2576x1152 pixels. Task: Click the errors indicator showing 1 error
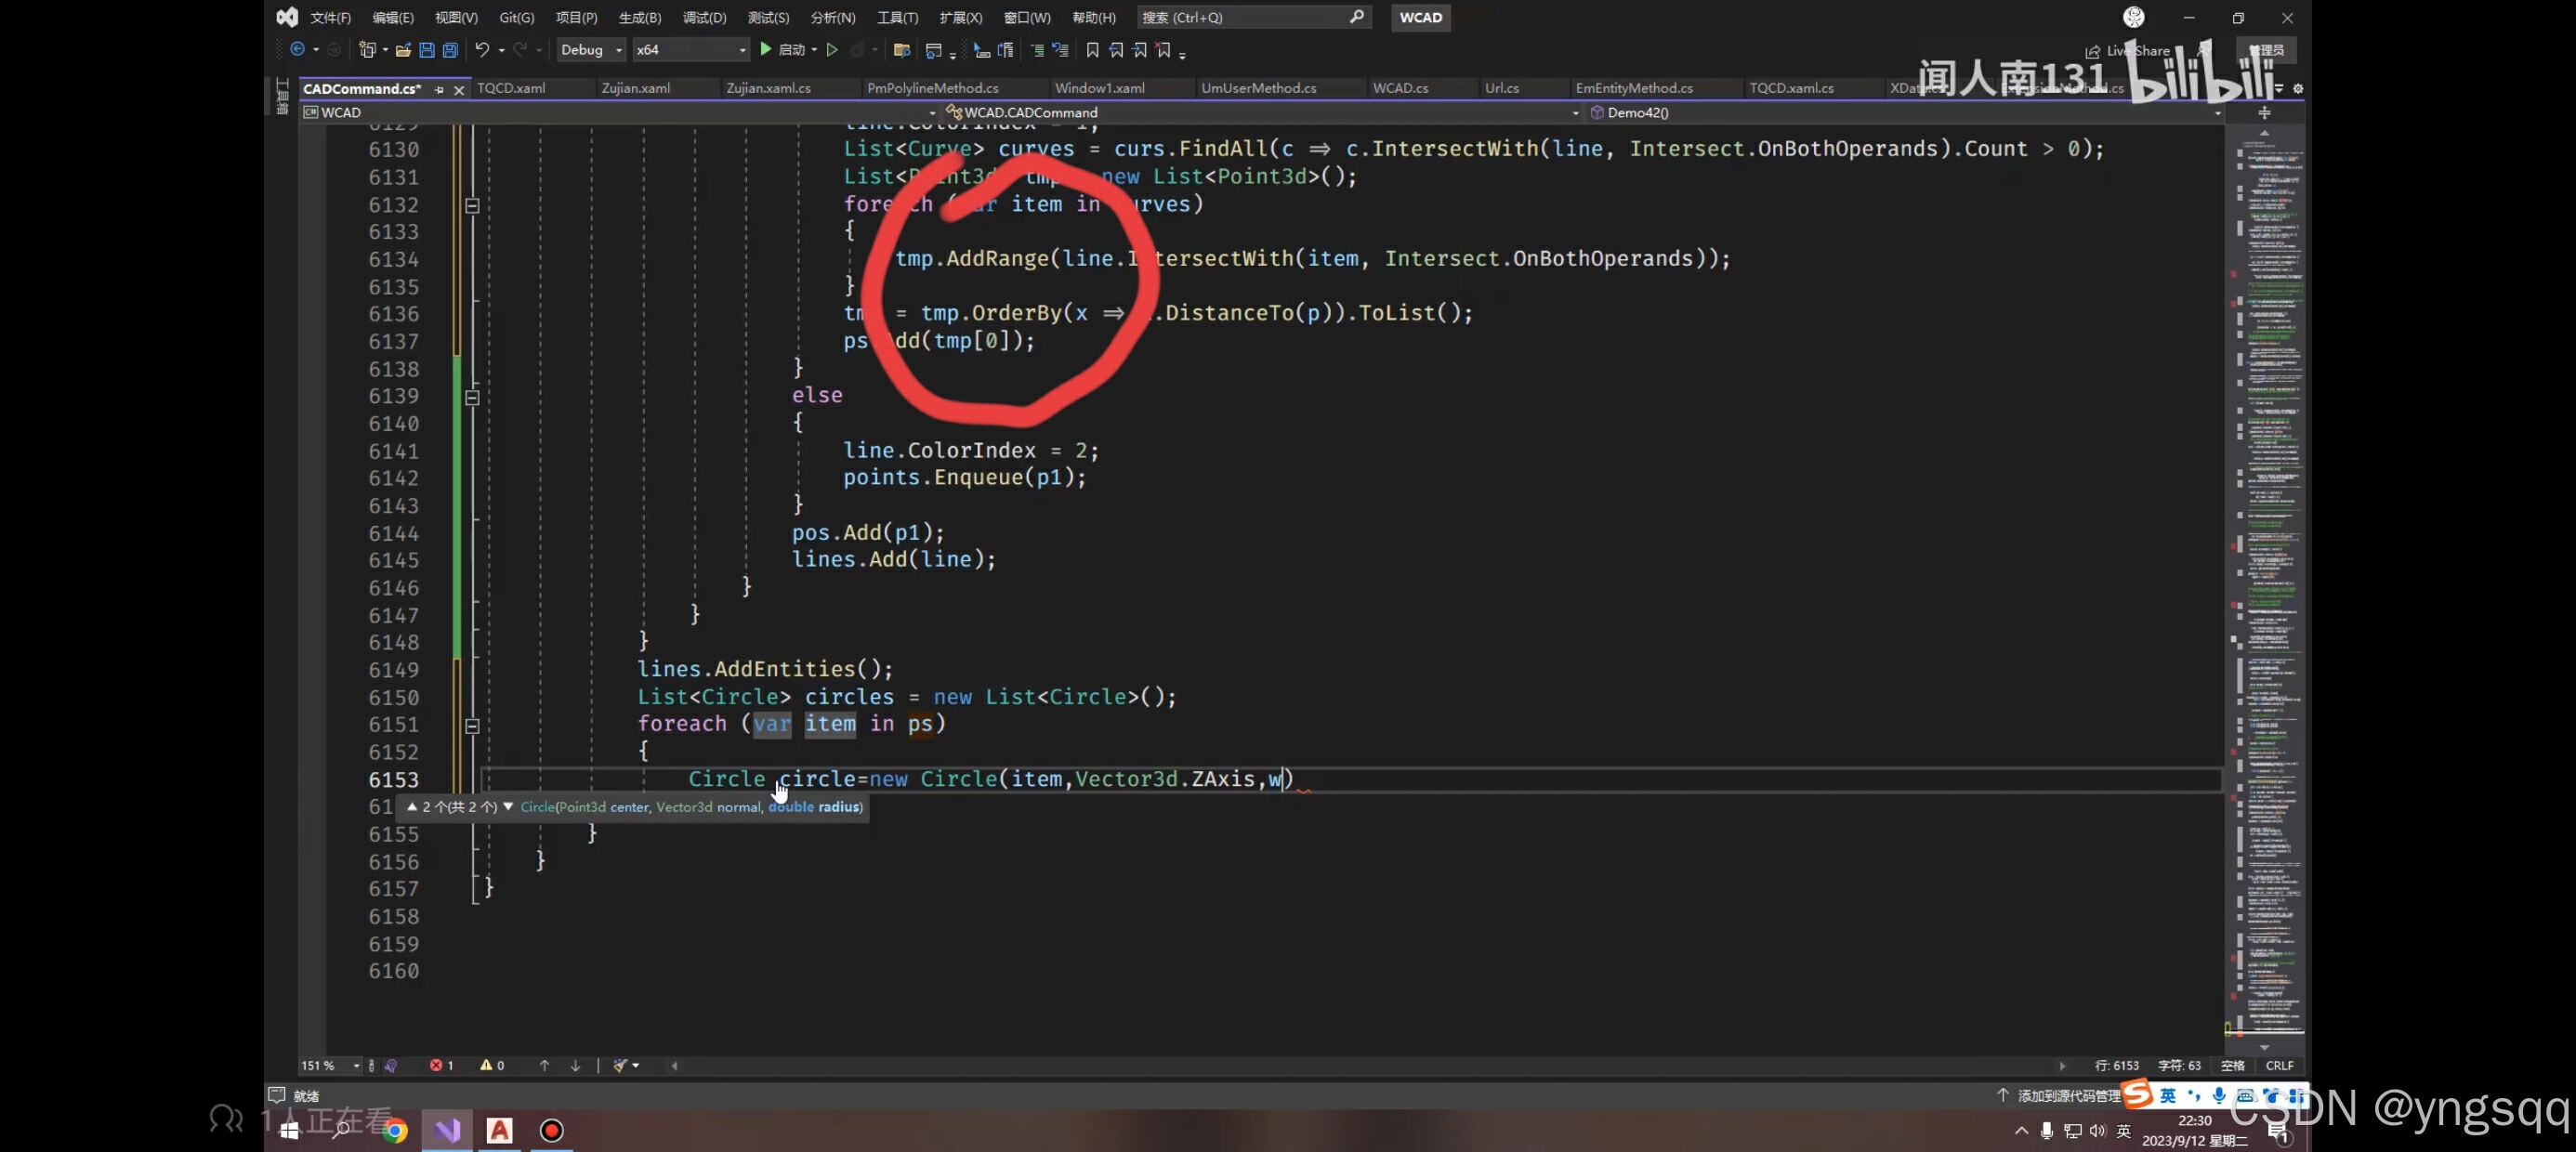coord(442,1065)
